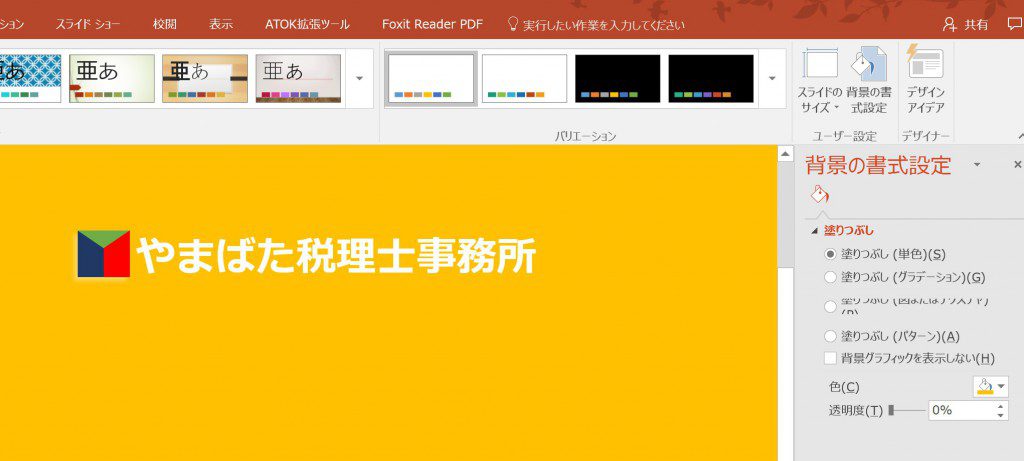Viewport: 1024px width, 461px height.
Task: Select the first white variation thumbnail
Action: coord(431,78)
